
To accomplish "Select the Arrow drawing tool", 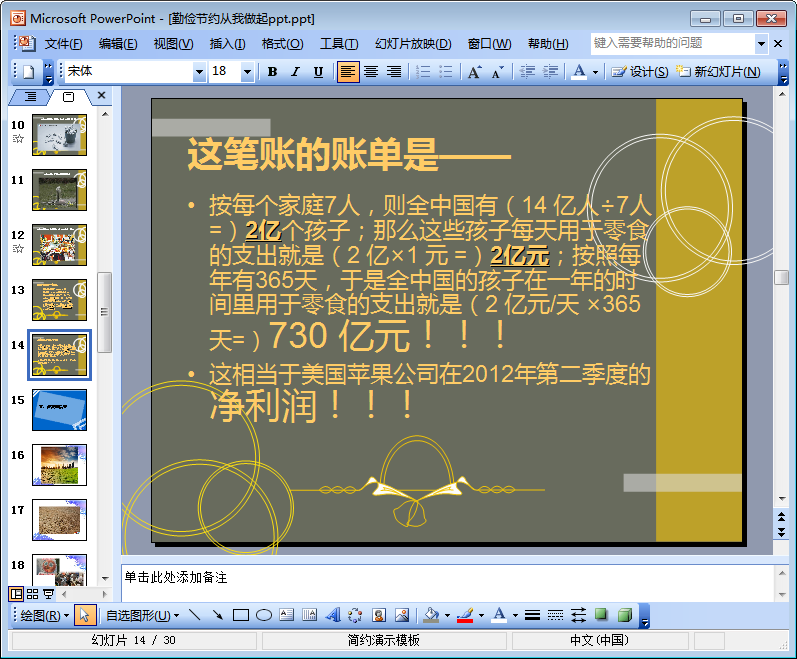I will click(218, 616).
